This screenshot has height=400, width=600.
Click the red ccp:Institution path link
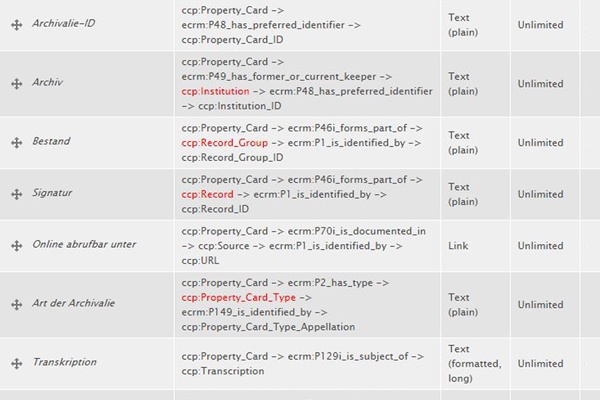[x=215, y=91]
